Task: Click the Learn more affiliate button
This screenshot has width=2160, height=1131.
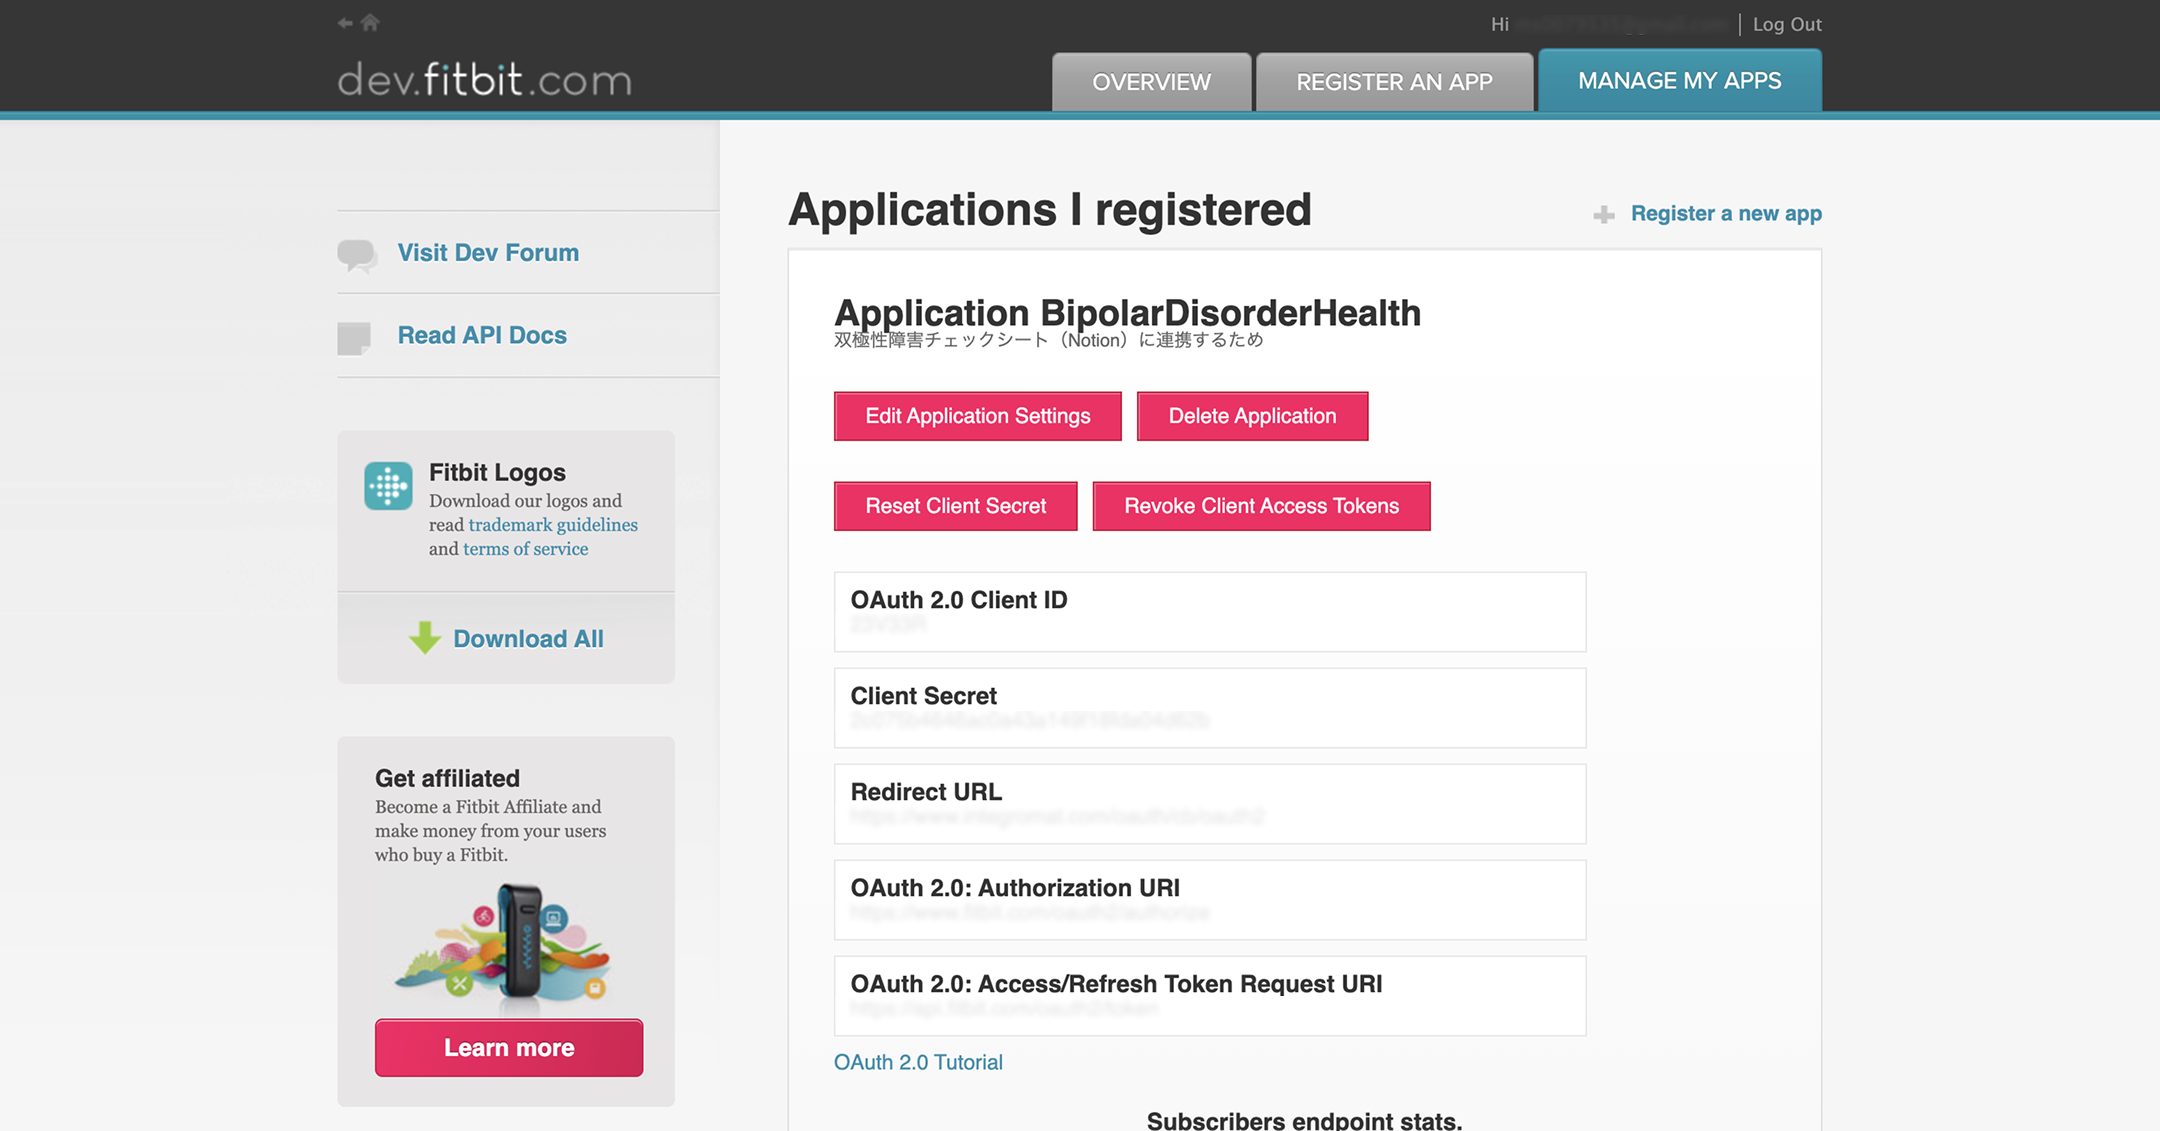Action: [509, 1048]
